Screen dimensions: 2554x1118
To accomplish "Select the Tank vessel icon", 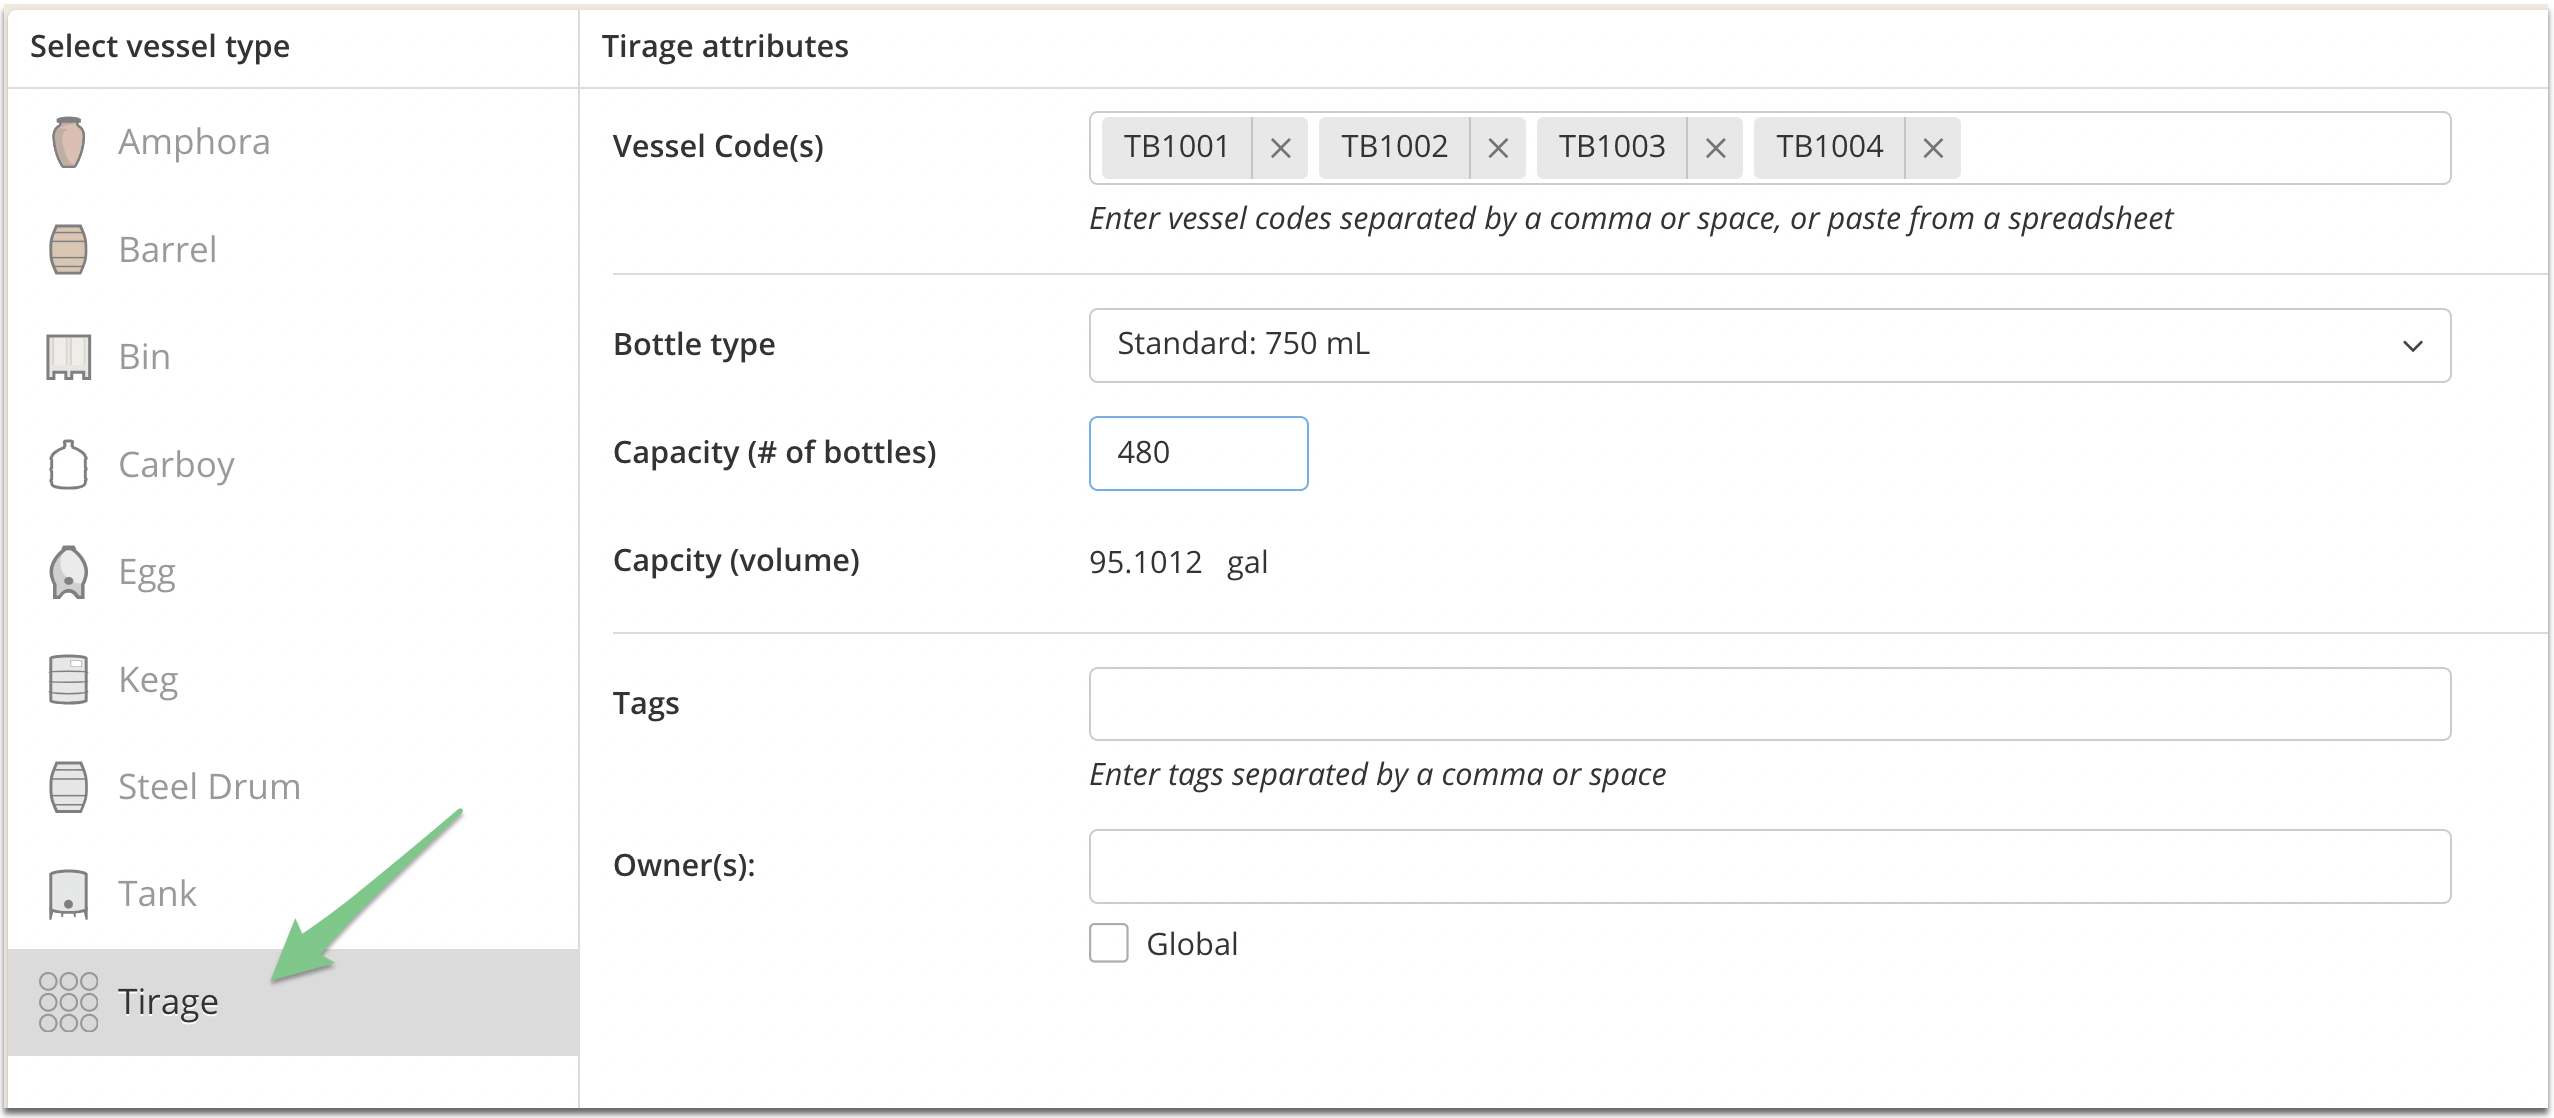I will coord(68,894).
